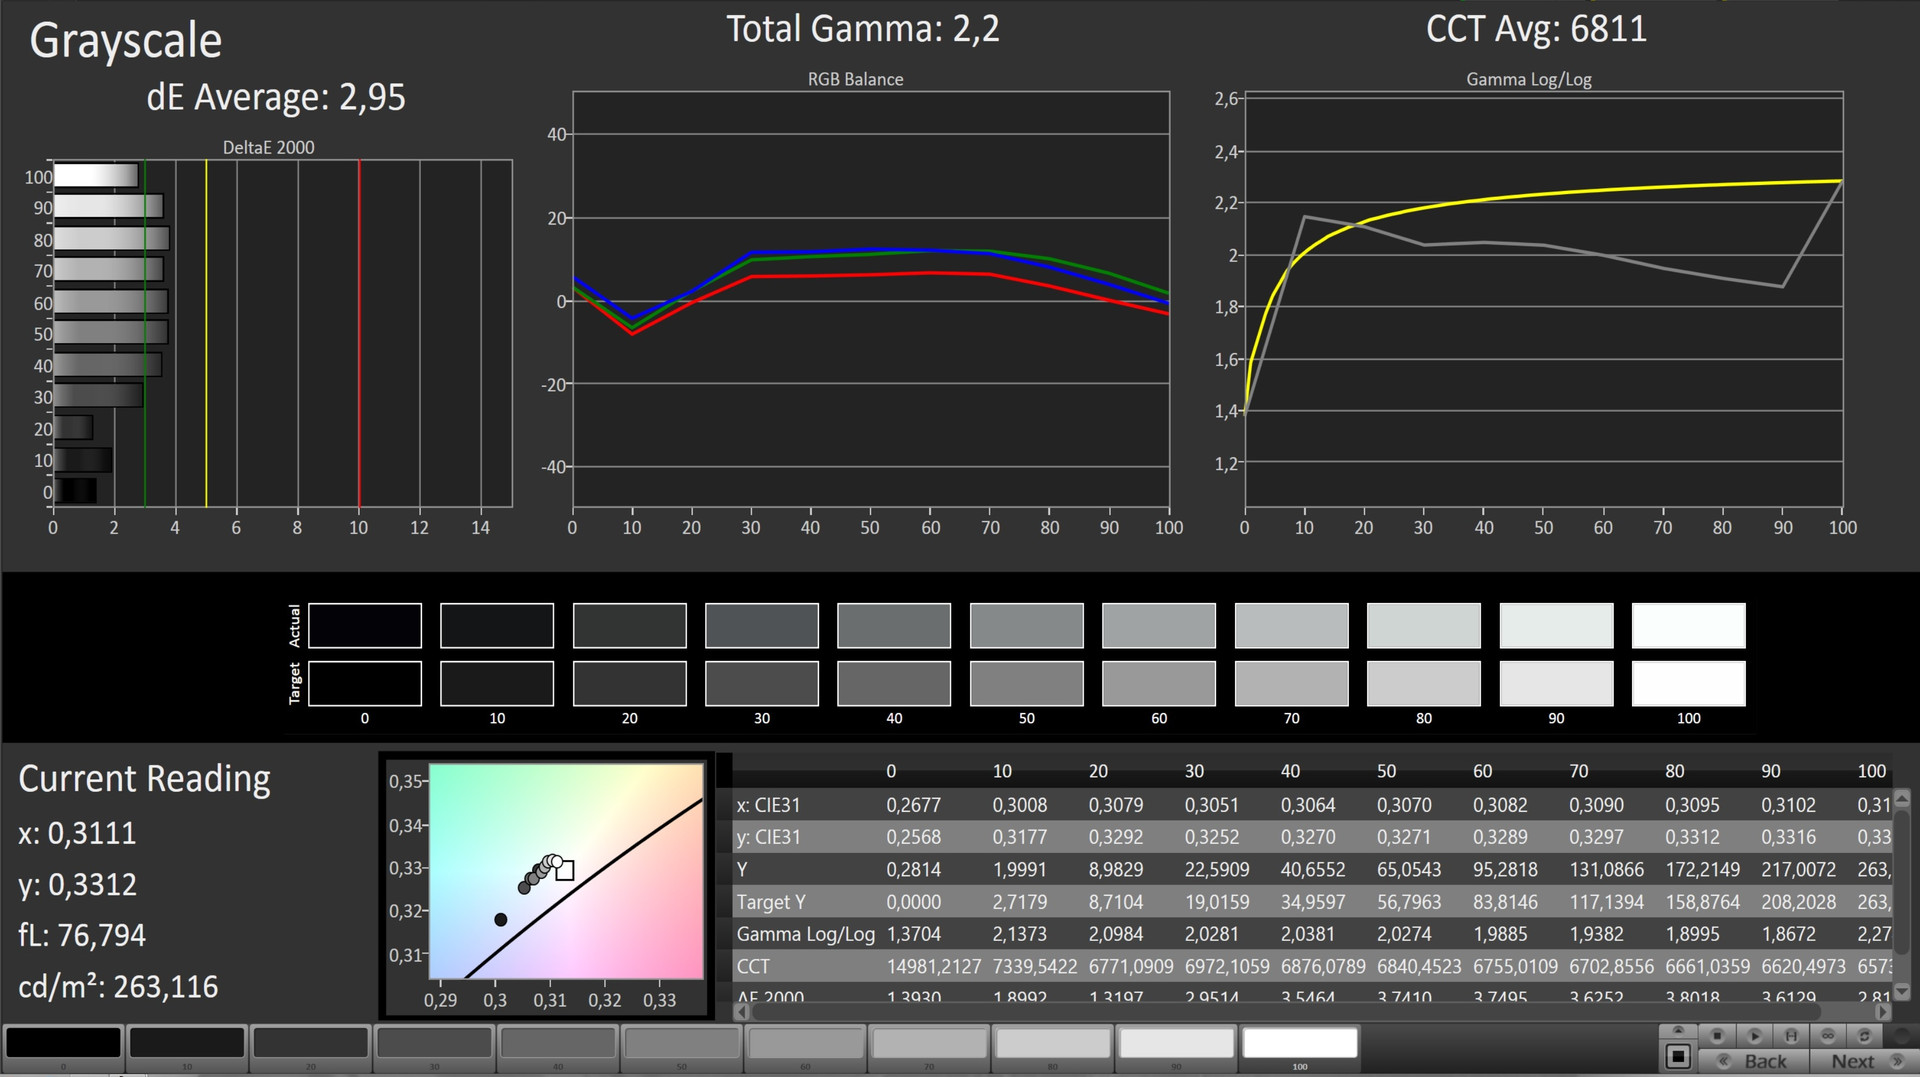Expand the up-arrow above pattern icon

(1678, 1030)
